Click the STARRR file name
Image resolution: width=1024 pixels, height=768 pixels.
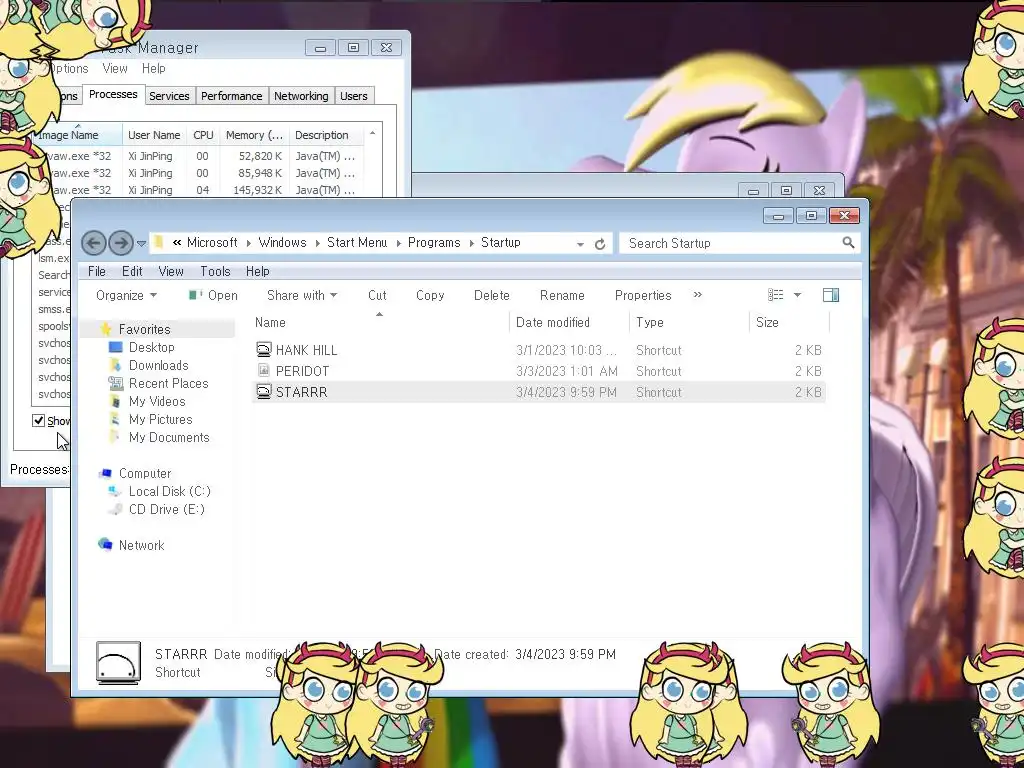pyautogui.click(x=301, y=392)
